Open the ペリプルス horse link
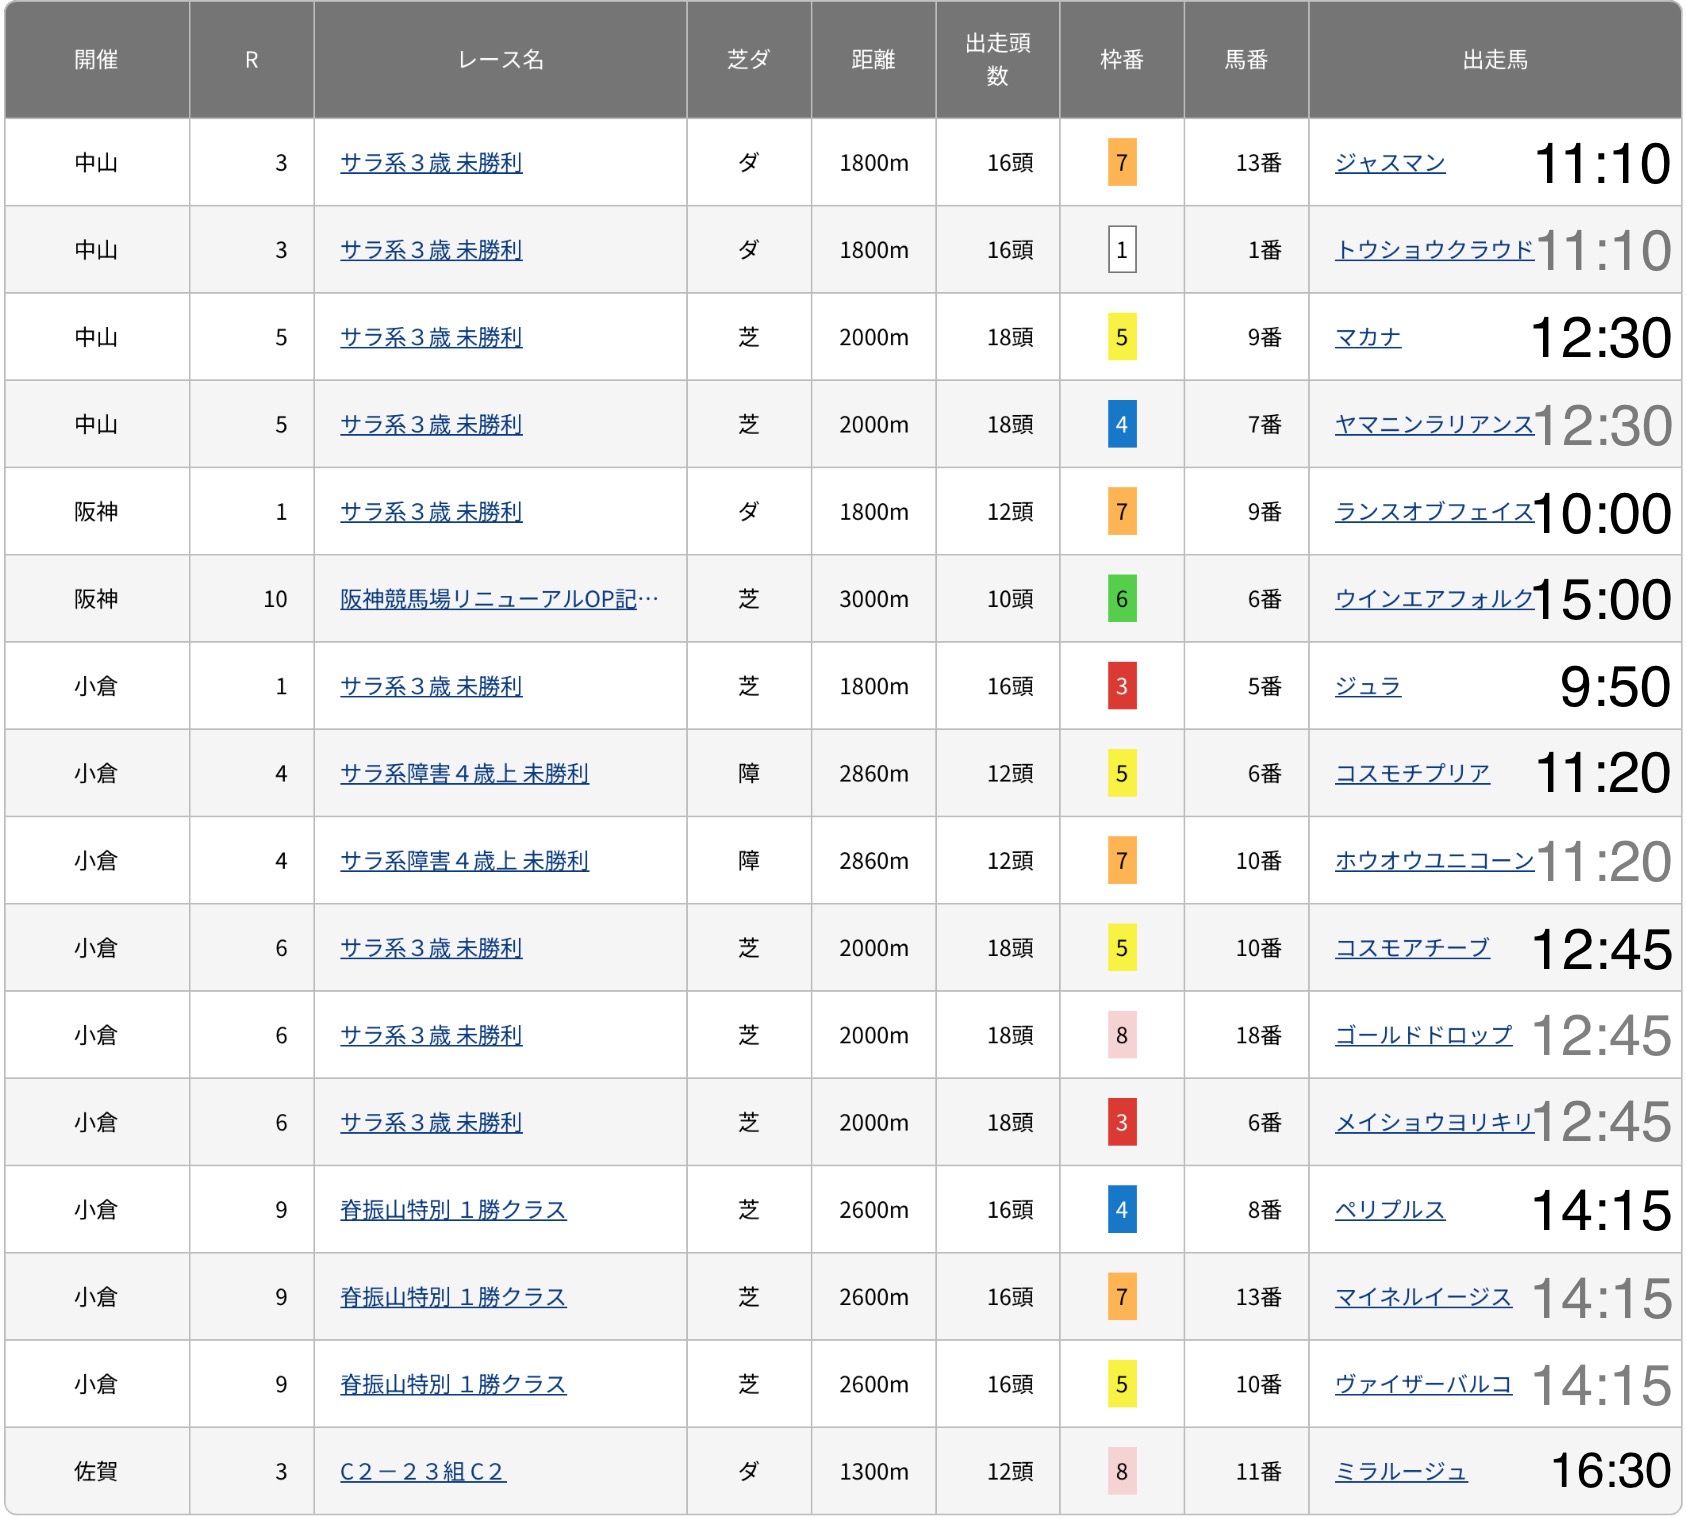 pyautogui.click(x=1390, y=1209)
